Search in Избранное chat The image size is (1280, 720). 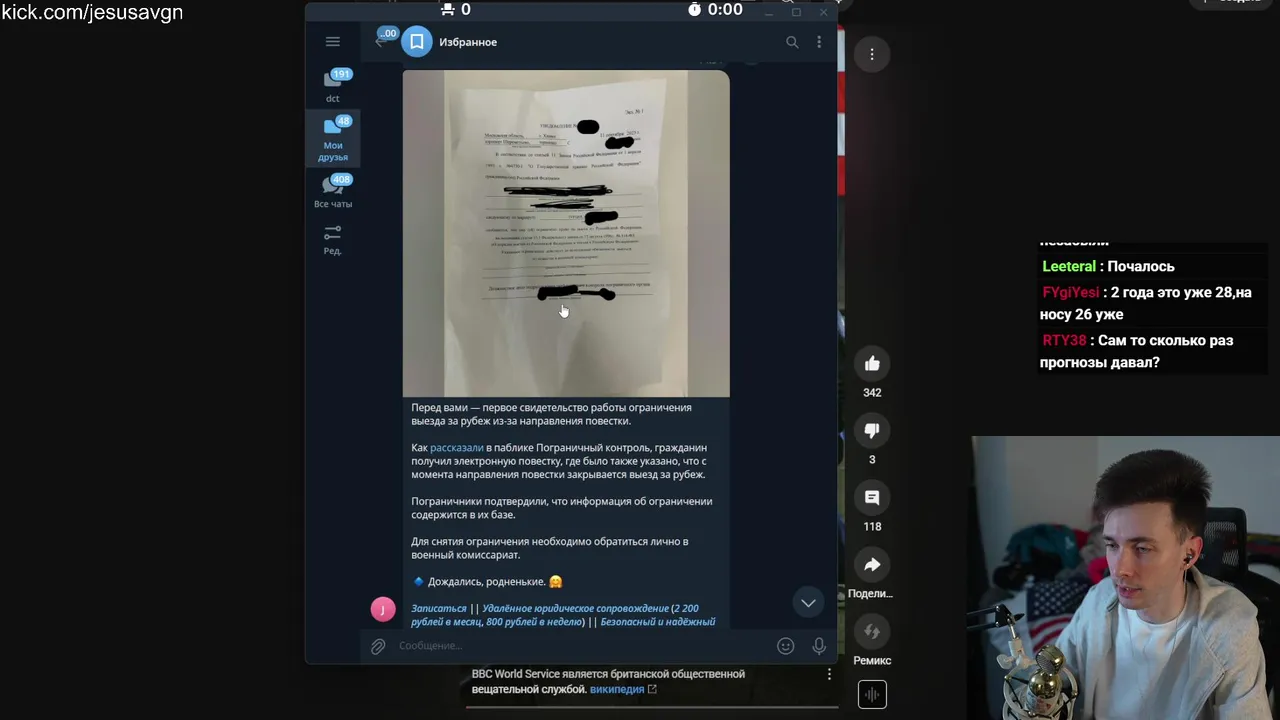[x=792, y=42]
